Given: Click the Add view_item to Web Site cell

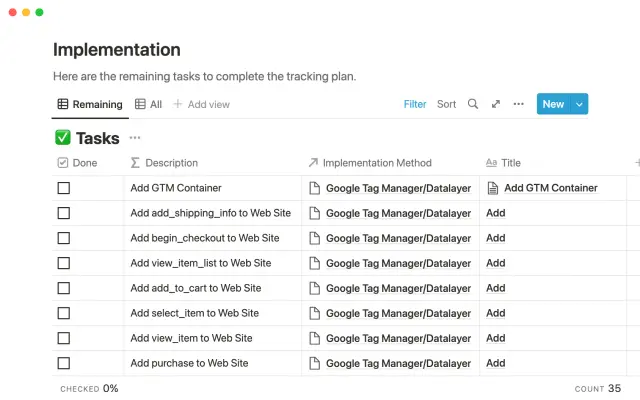Looking at the screenshot, I should coord(213,338).
